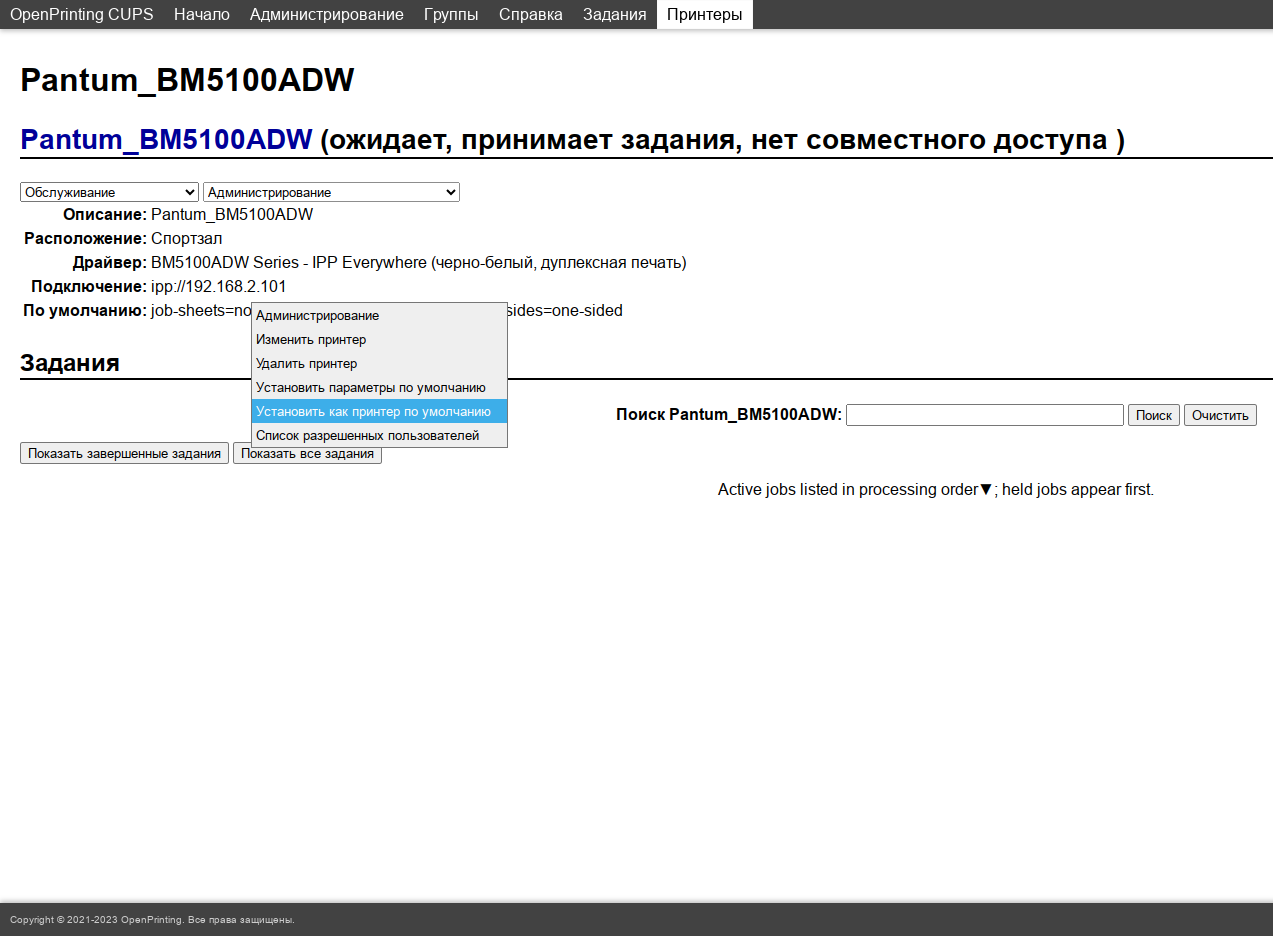Click Показать завершенные задания button
The width and height of the screenshot is (1273, 936).
124,454
